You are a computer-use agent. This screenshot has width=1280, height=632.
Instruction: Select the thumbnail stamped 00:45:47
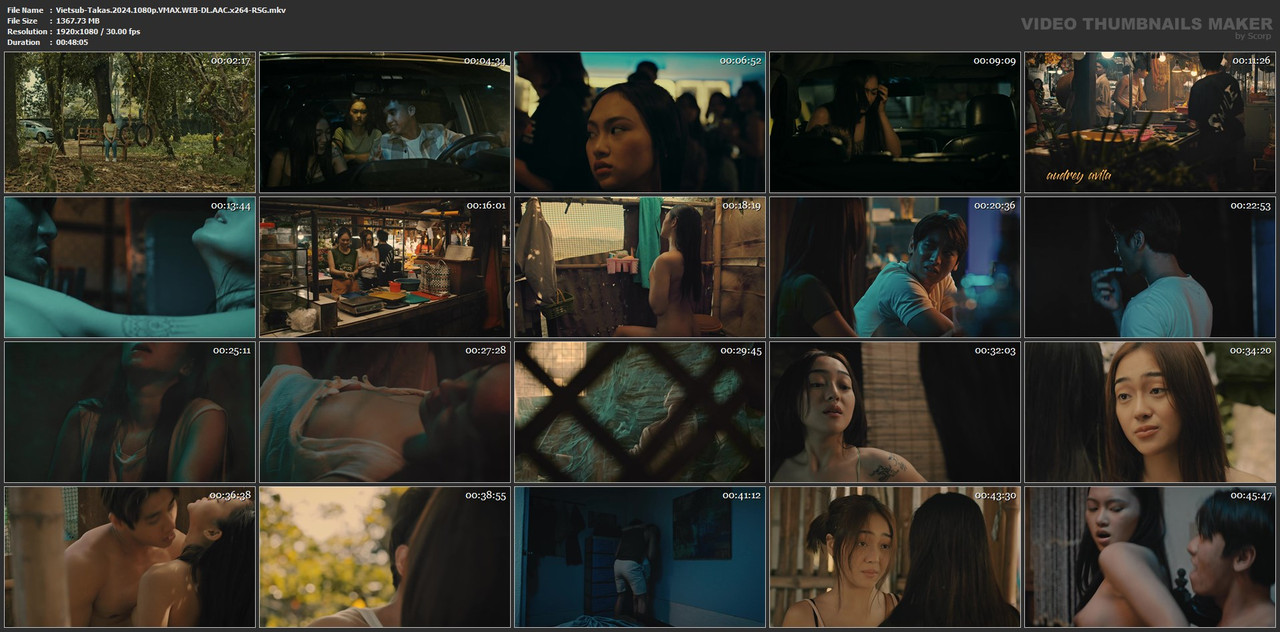tap(1150, 557)
